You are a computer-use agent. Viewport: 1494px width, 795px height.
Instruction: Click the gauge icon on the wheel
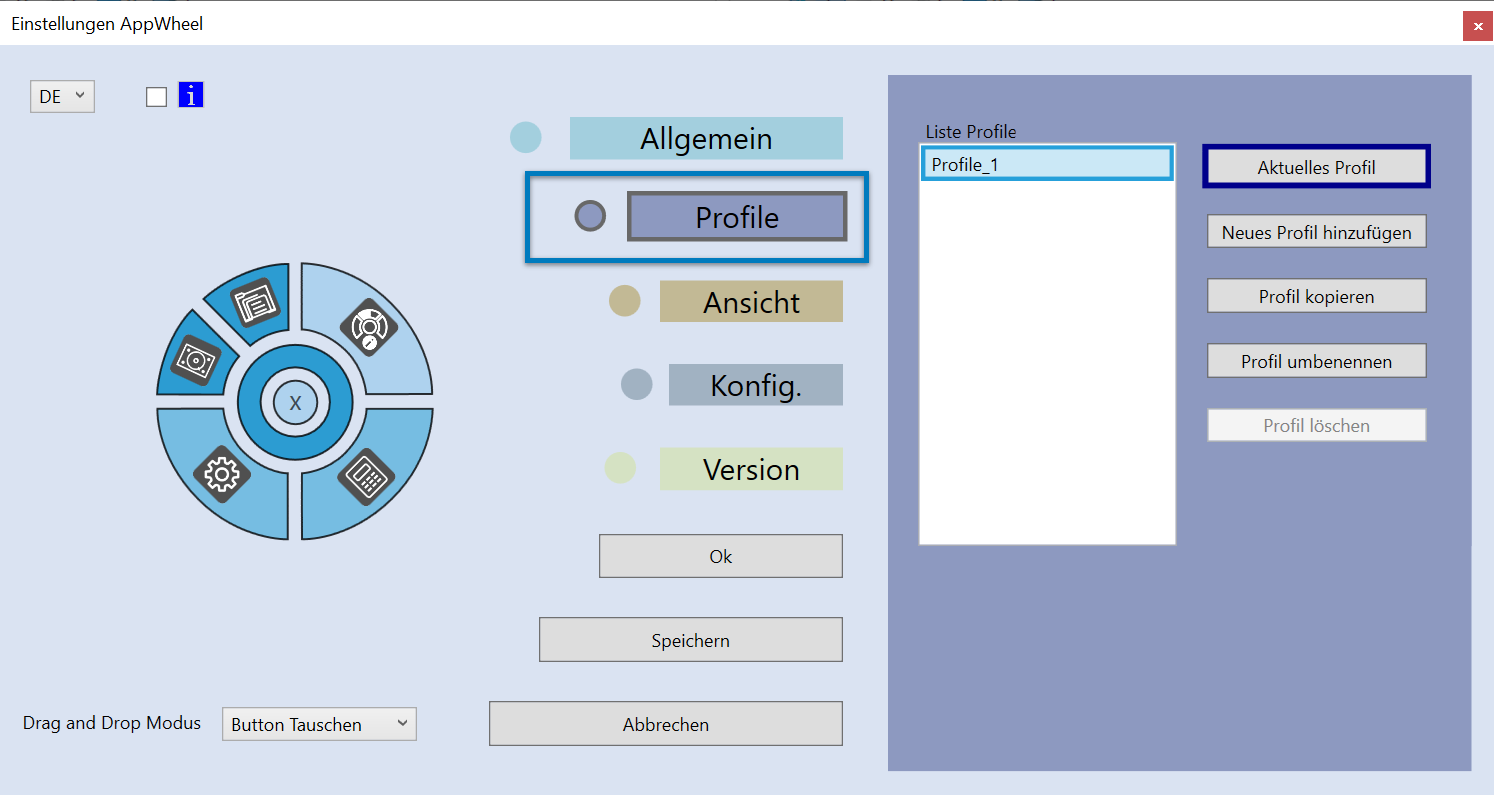coord(368,328)
